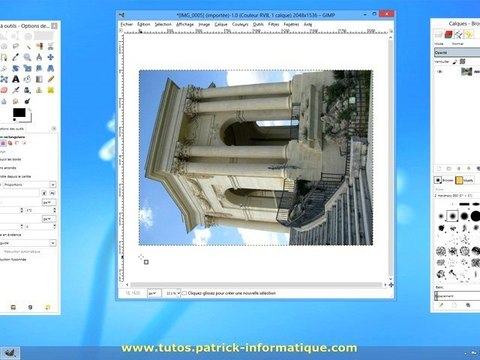Click the 'Réduction automatique' button

[x=22, y=252]
